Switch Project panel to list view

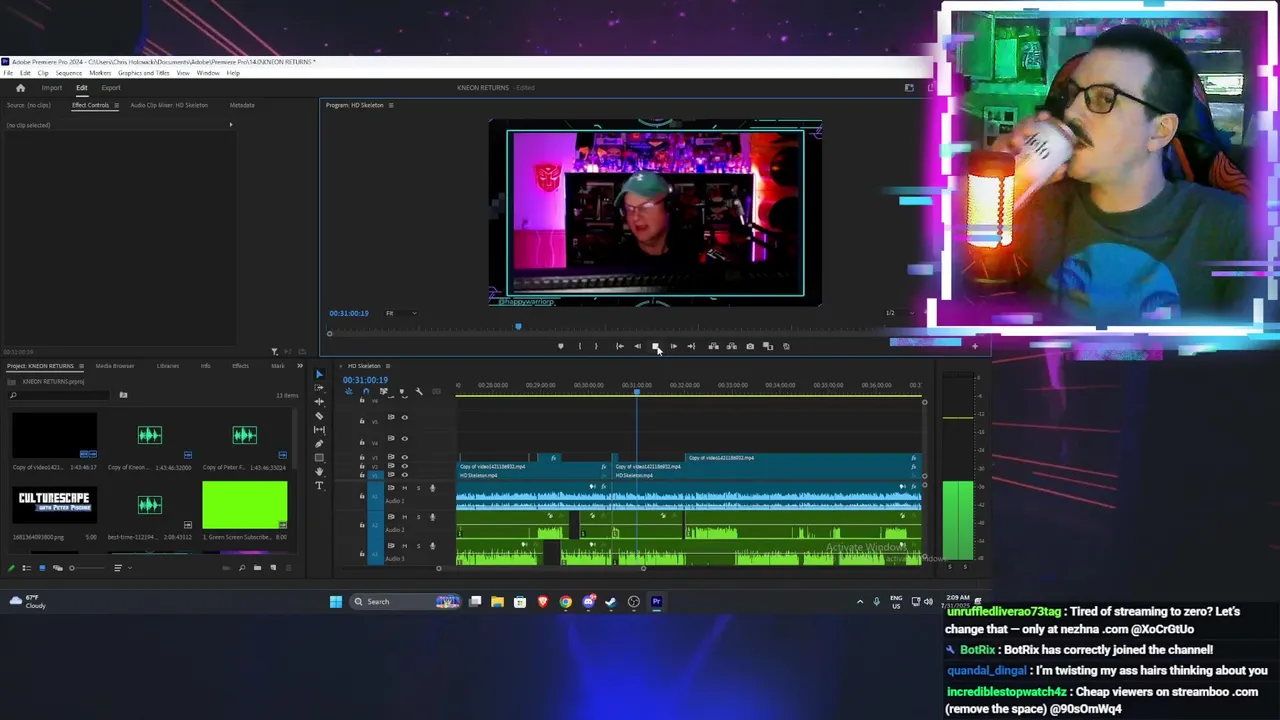coord(27,568)
